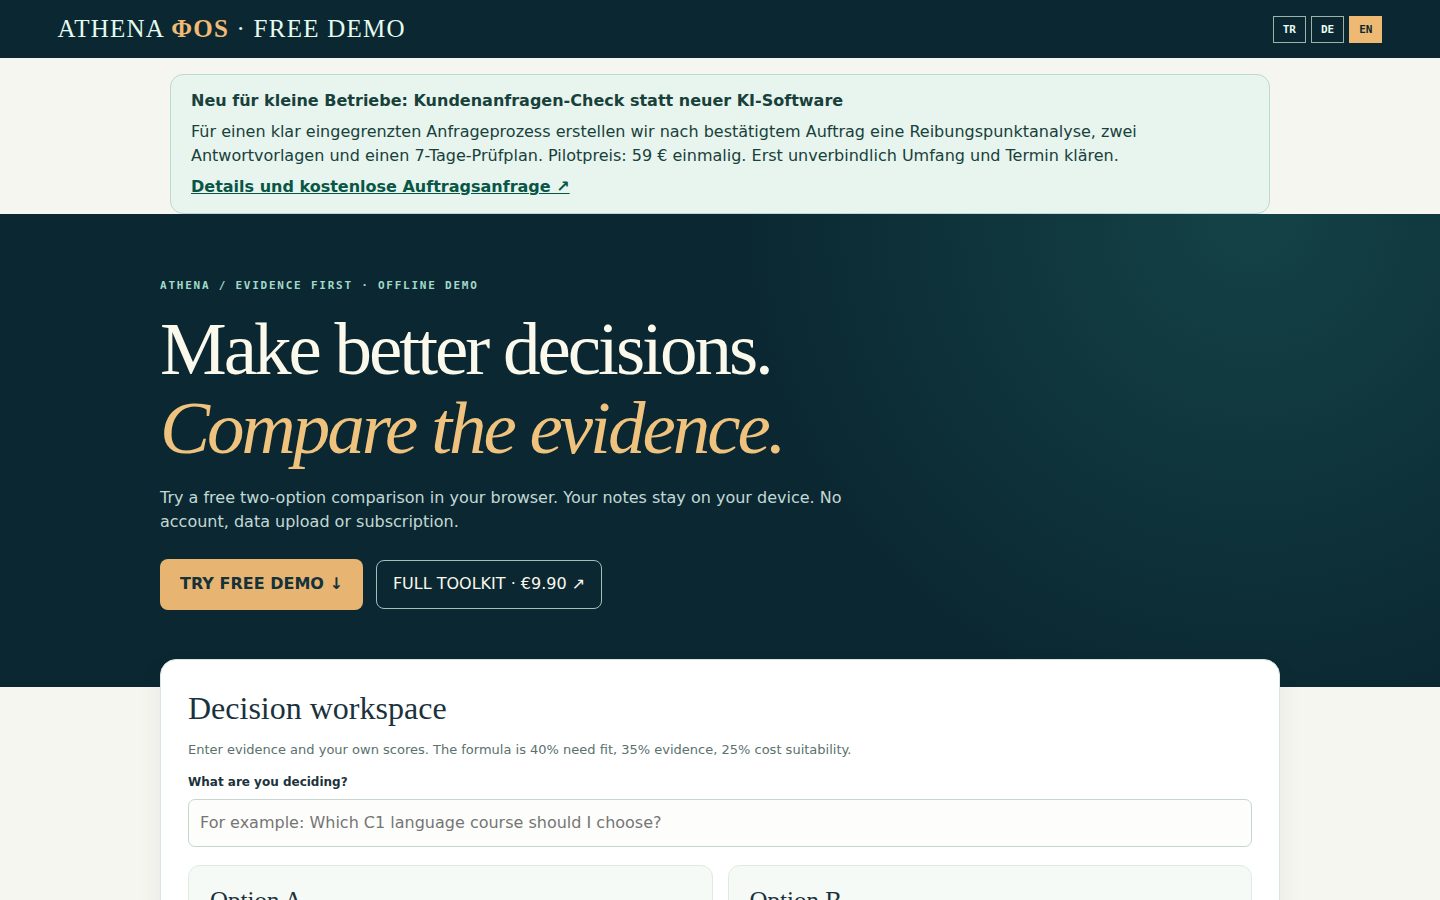The height and width of the screenshot is (900, 1440).
Task: Click the 'Compare the evidence.' headline
Action: pyautogui.click(x=472, y=430)
